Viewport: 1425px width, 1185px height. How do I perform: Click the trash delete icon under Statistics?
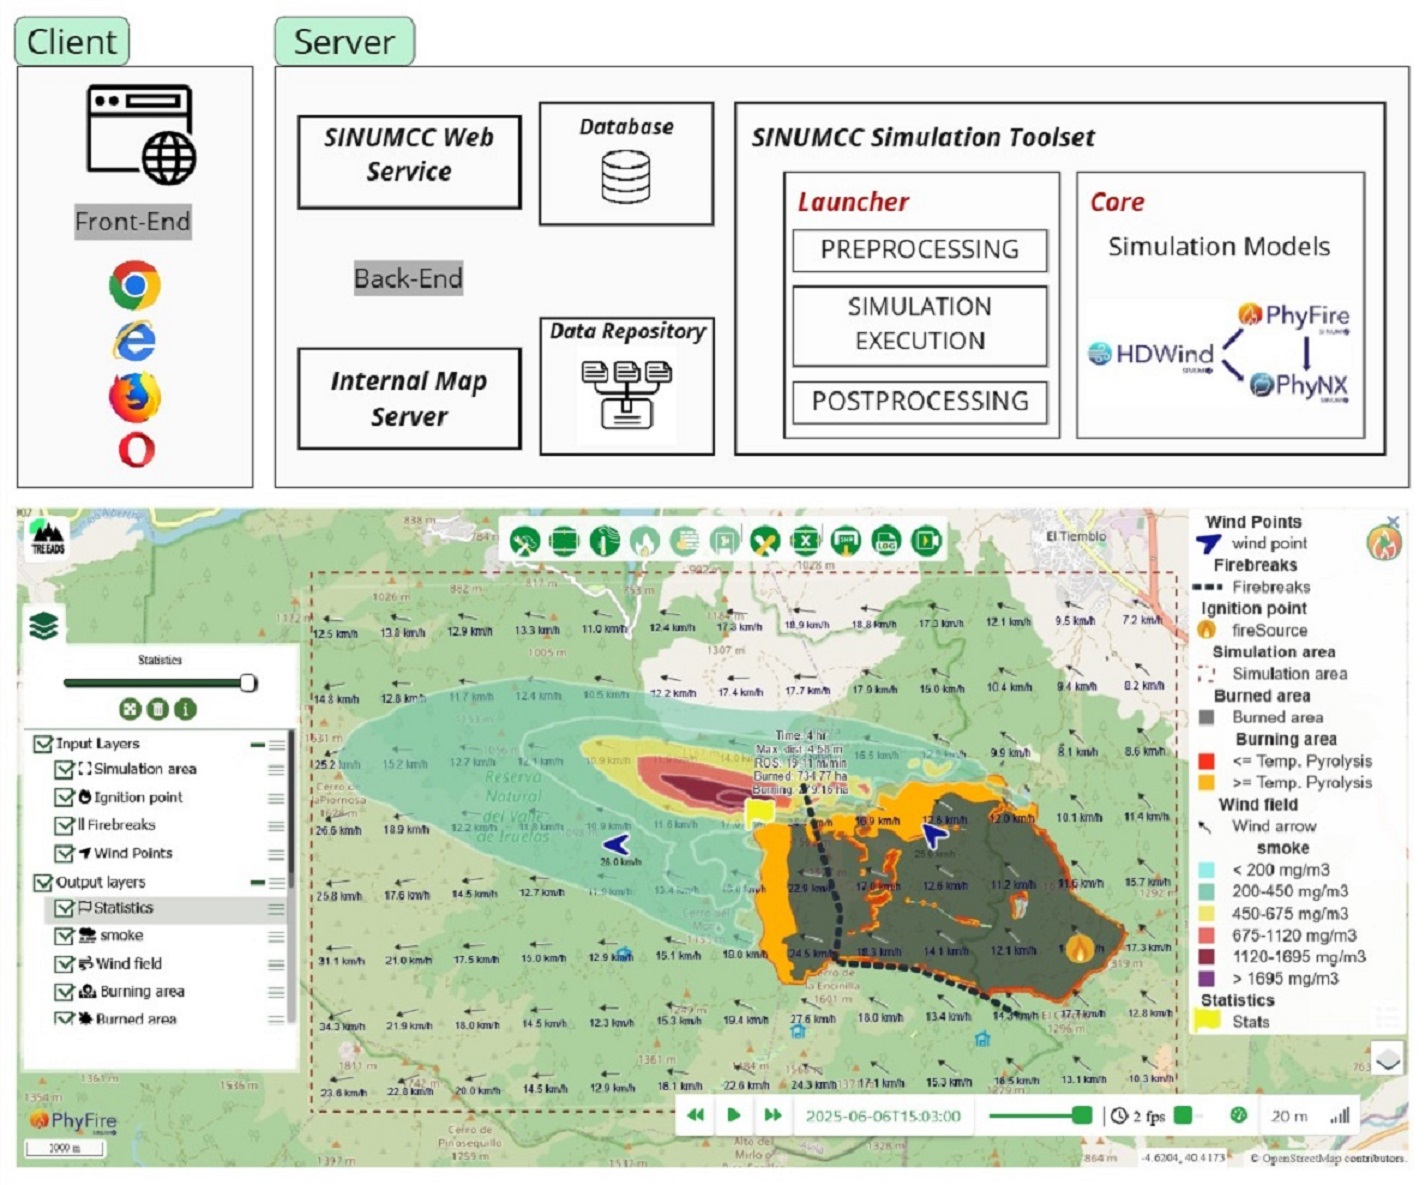pyautogui.click(x=158, y=709)
